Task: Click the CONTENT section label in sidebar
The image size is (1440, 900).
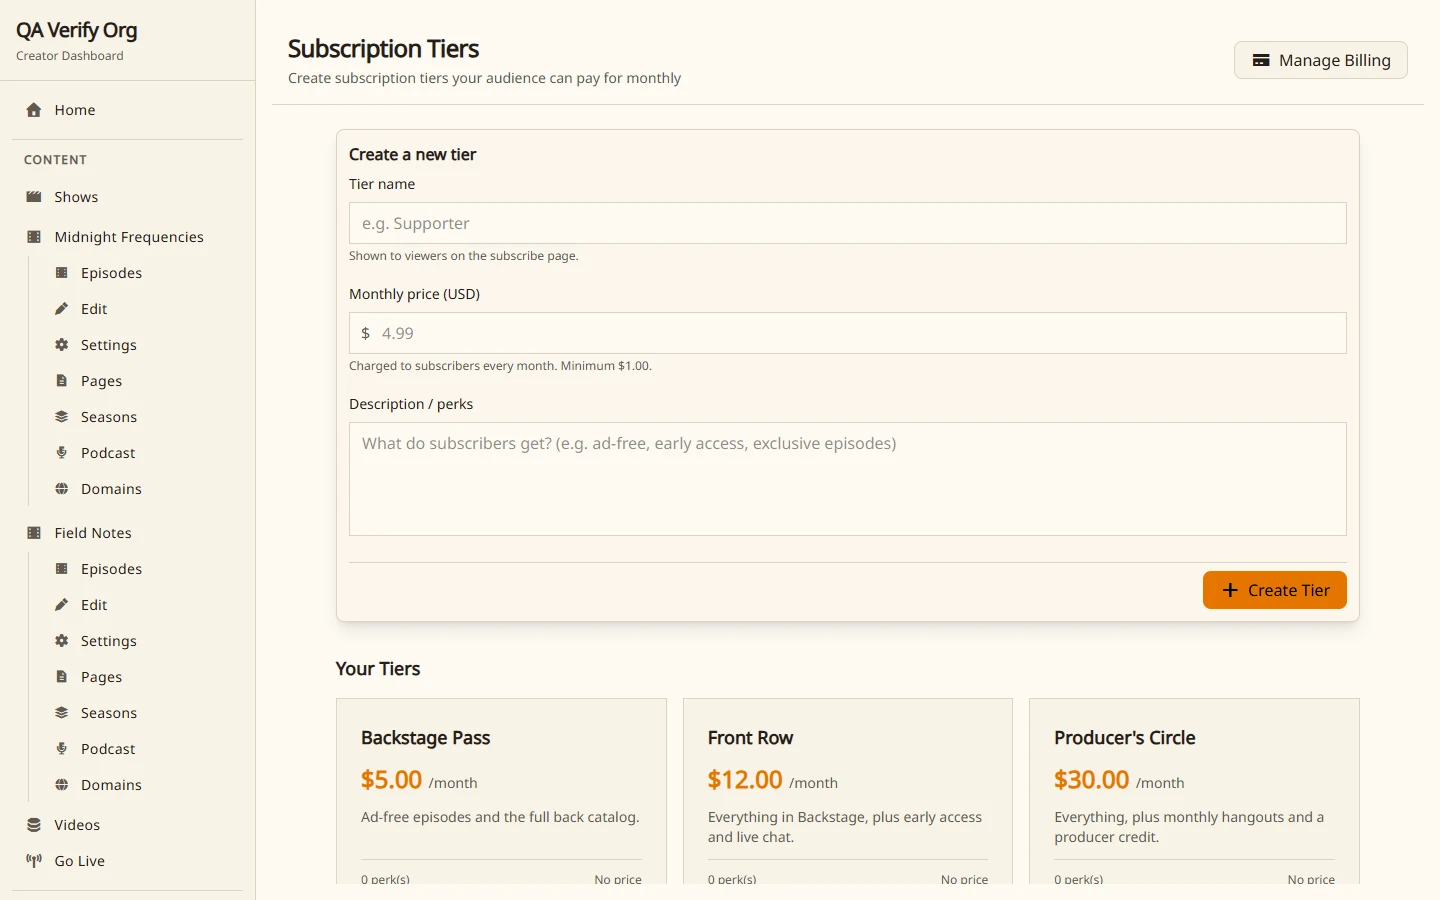Action: 55,160
